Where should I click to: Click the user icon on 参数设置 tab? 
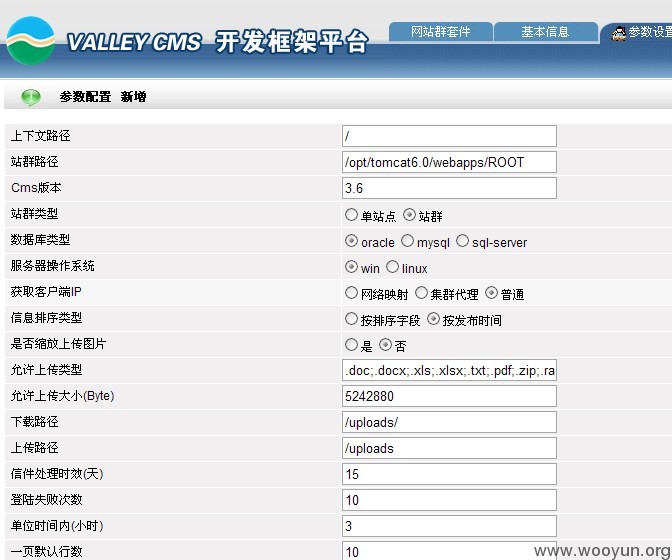click(618, 33)
